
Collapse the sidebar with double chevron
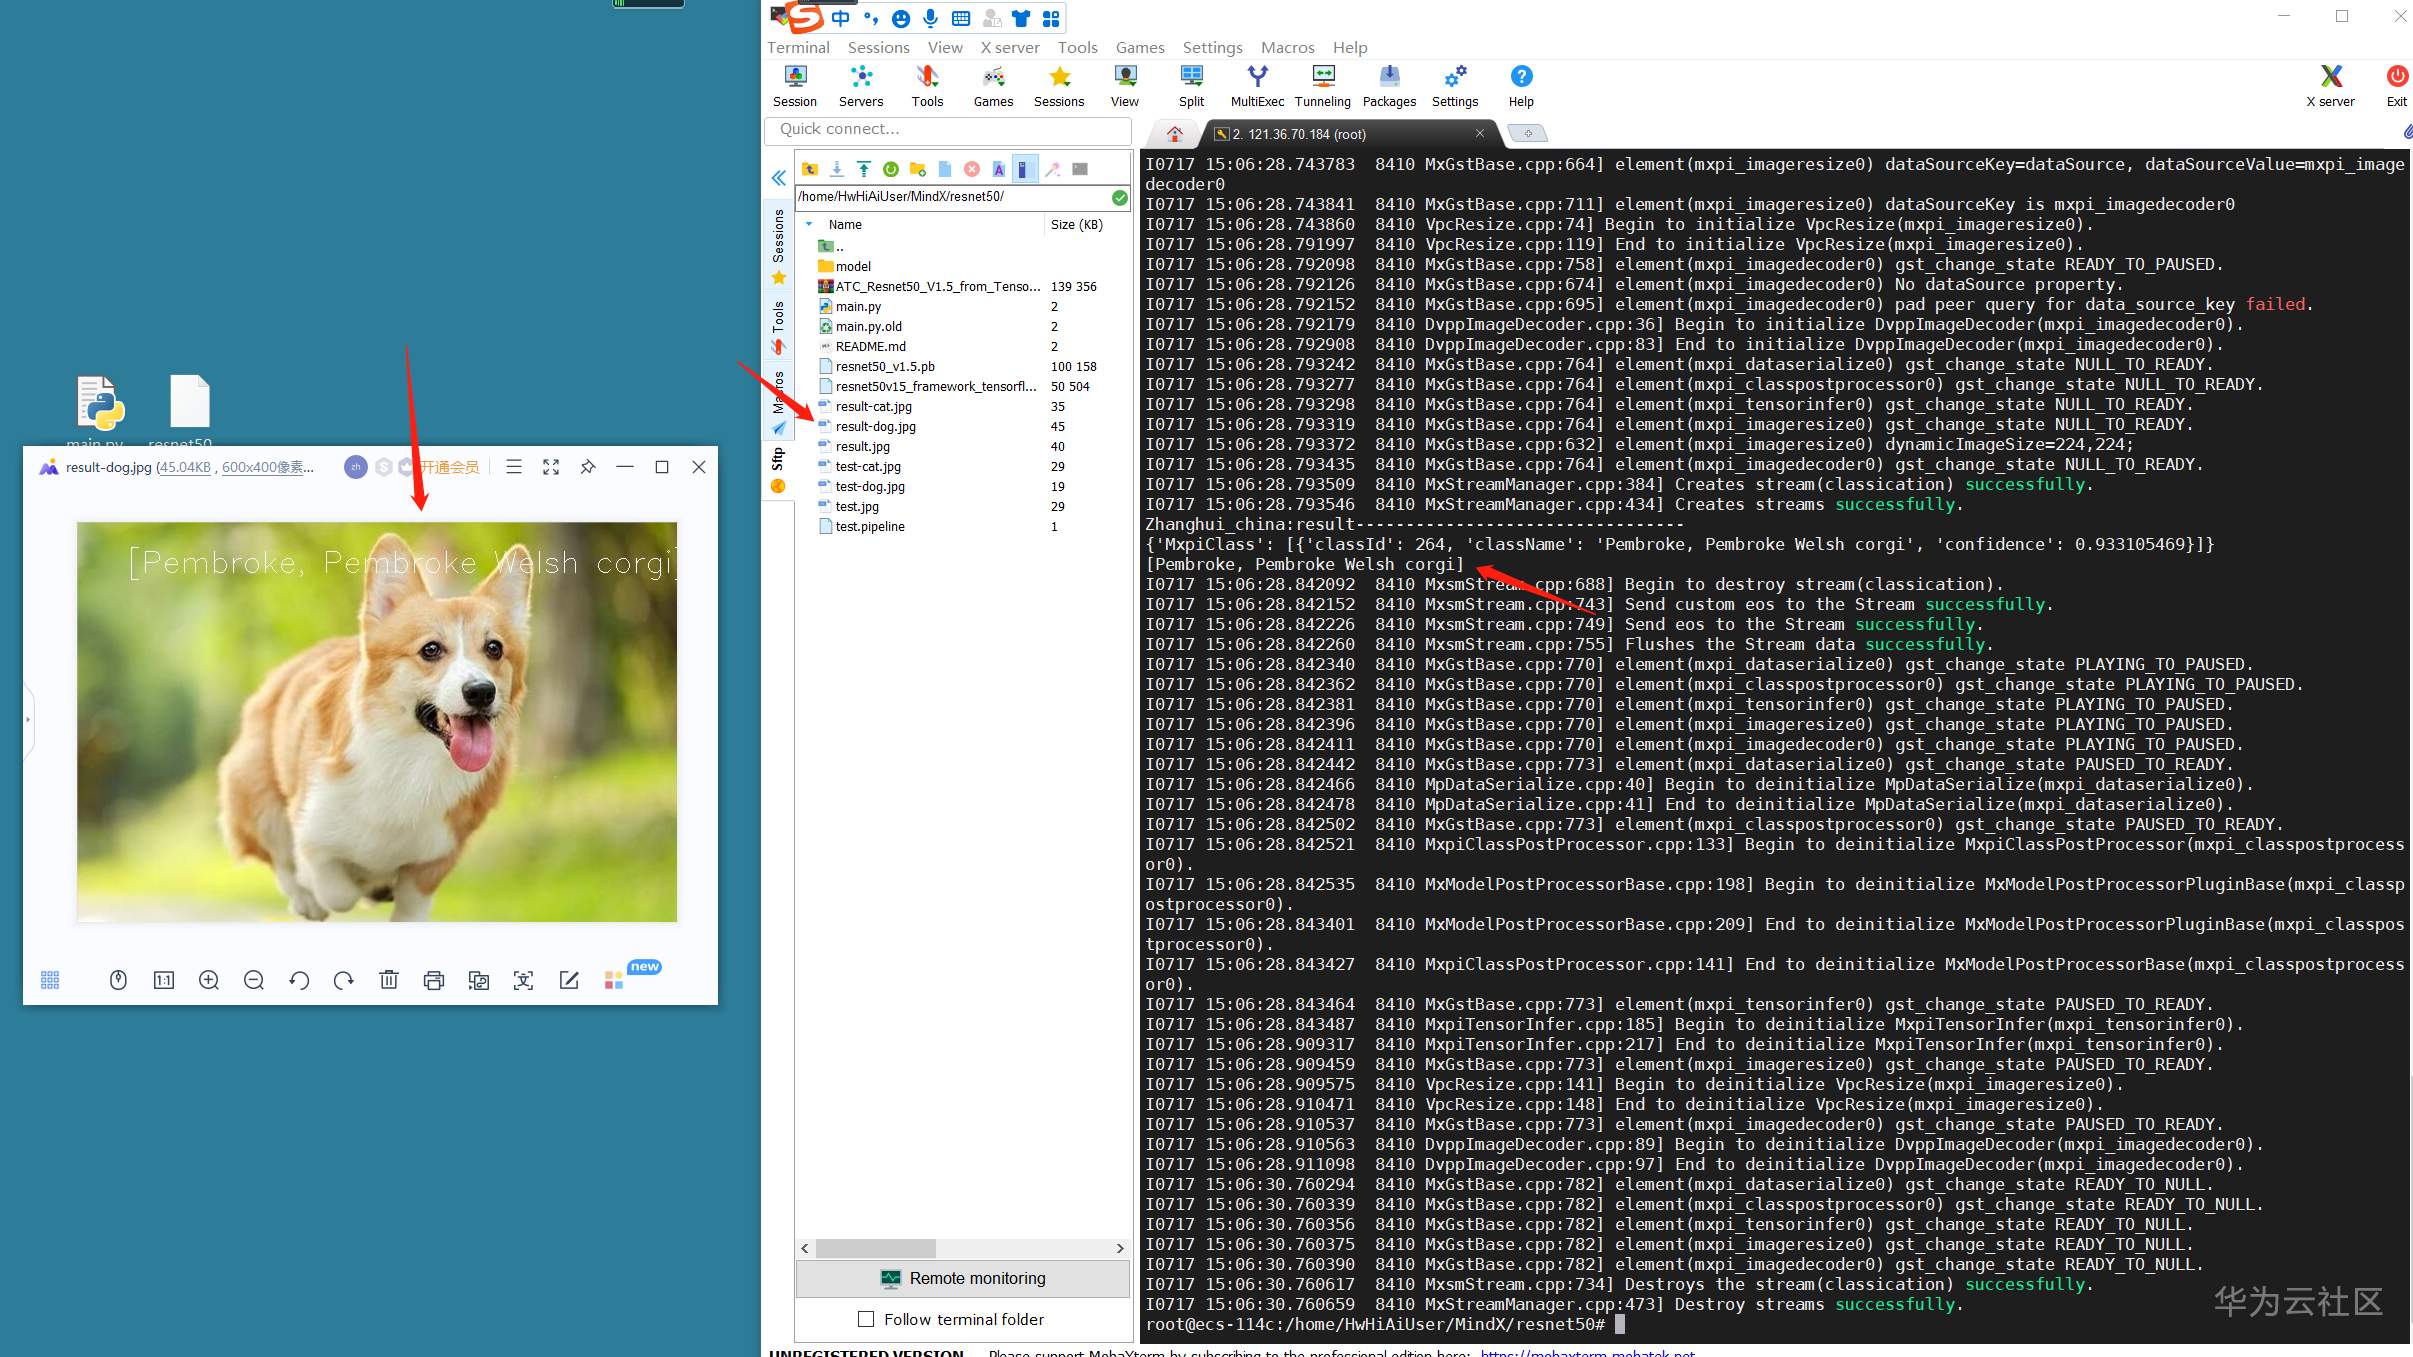point(778,178)
